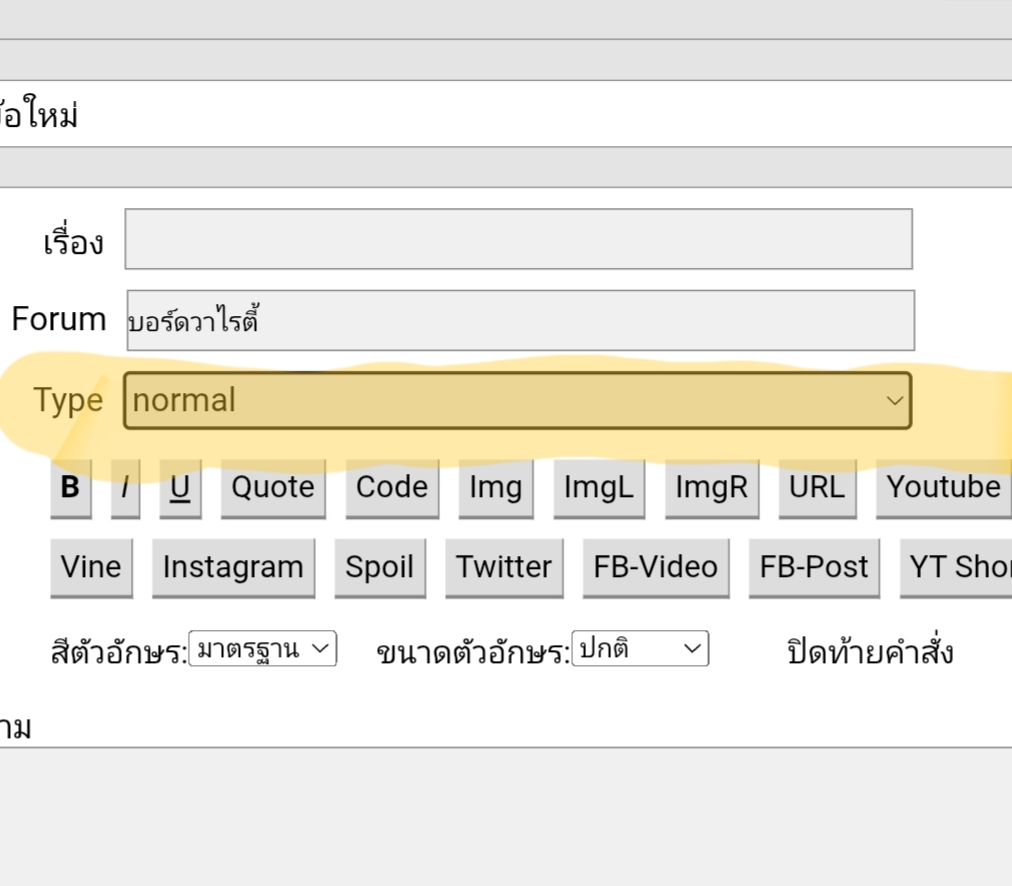1012x886 pixels.
Task: Insert an FB-Video embed
Action: click(656, 567)
